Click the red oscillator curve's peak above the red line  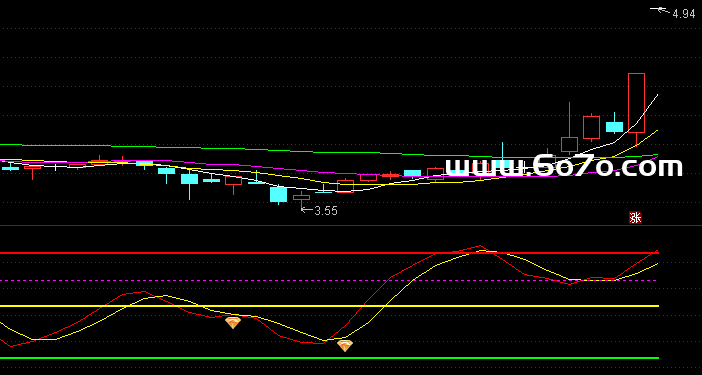click(x=480, y=246)
